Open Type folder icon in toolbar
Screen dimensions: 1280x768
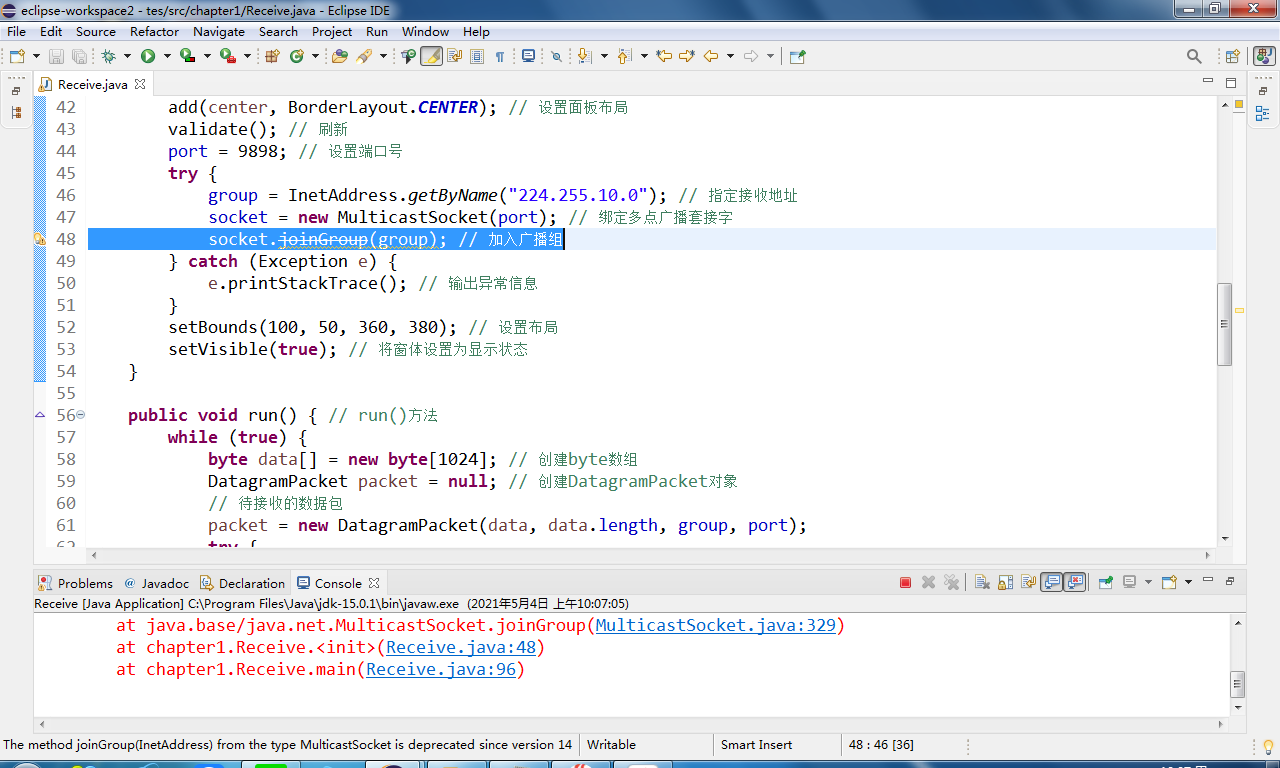click(340, 56)
